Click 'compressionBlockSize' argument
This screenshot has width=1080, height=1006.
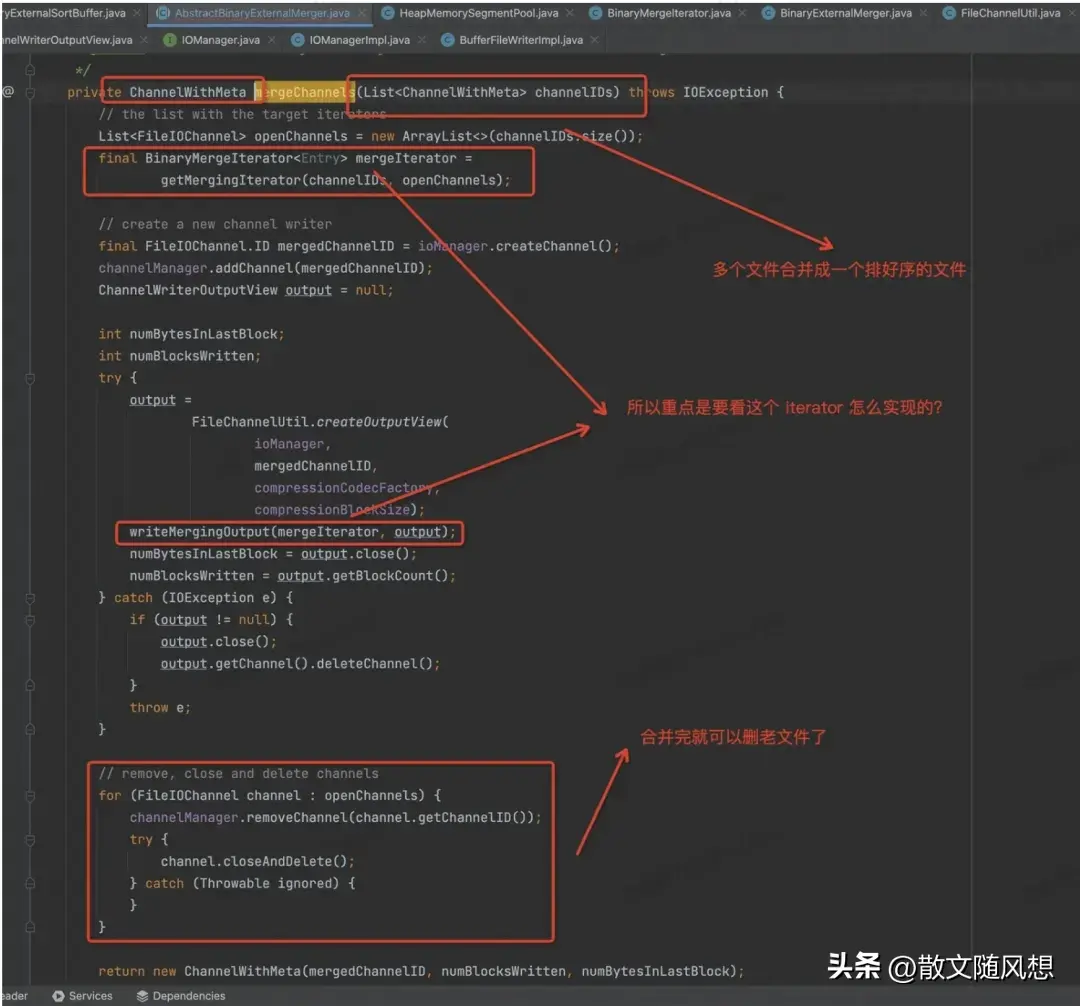[332, 510]
